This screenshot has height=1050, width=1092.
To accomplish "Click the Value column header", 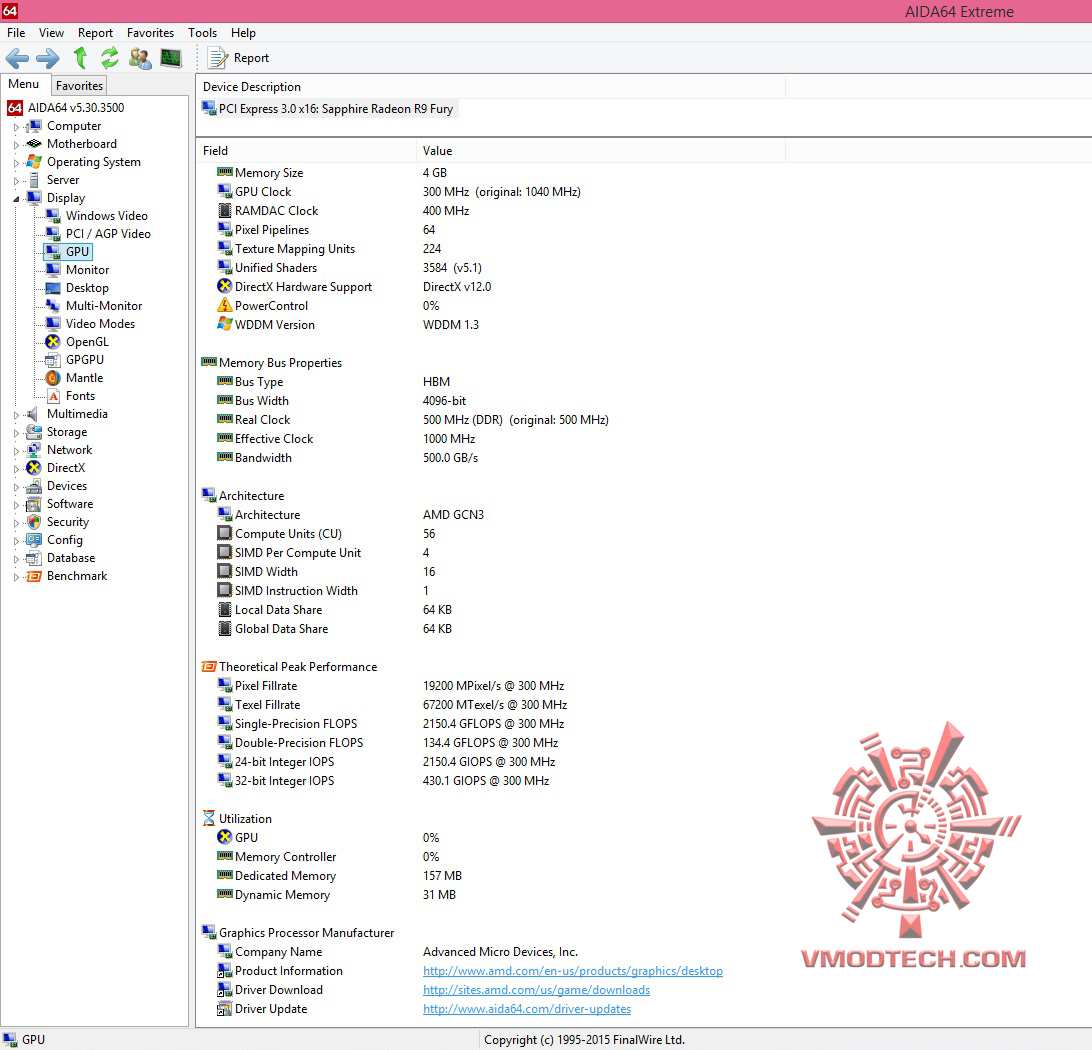I will point(601,150).
